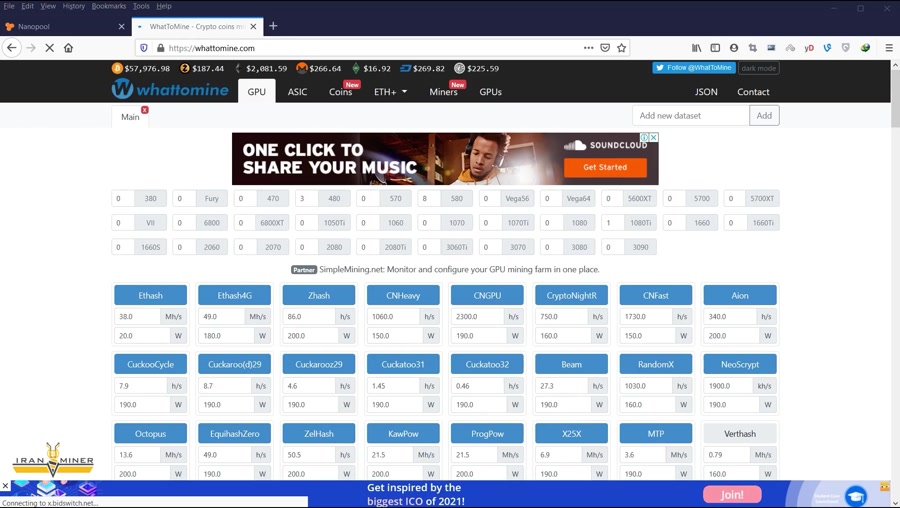Close the bottom ICO banner ad
This screenshot has width=900, height=508.
click(x=5, y=486)
